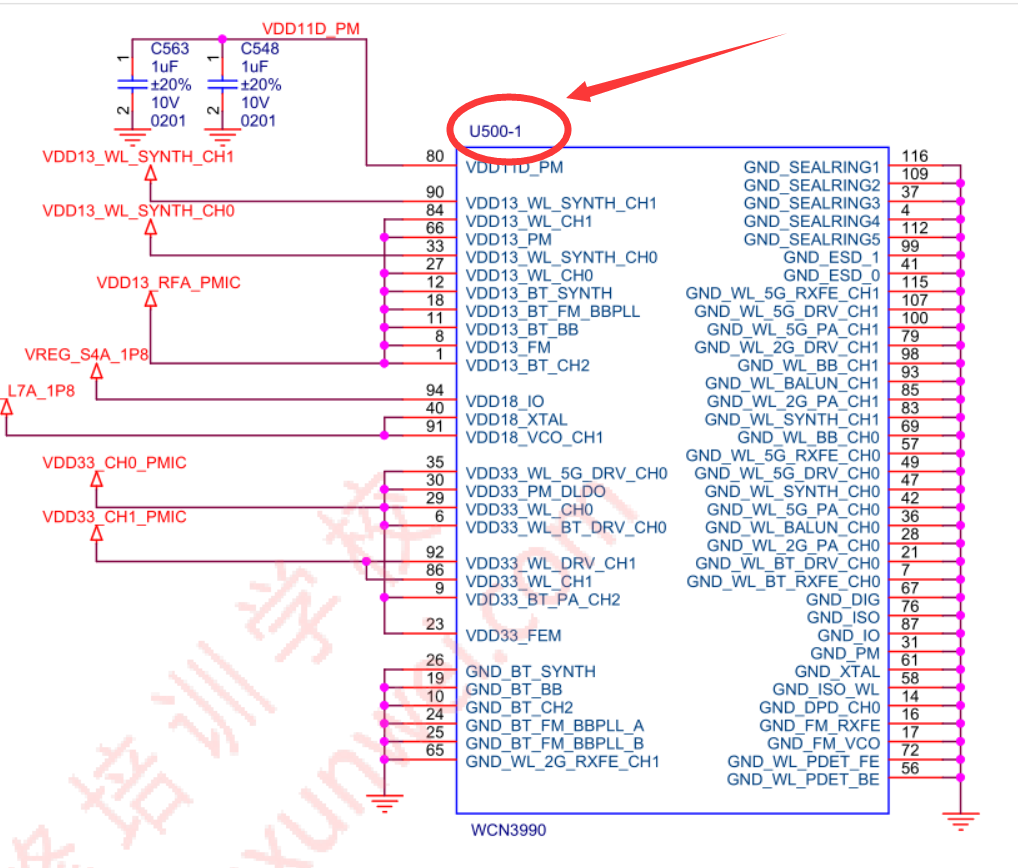The width and height of the screenshot is (1018, 868).
Task: Click pin name VDD33_WL_DRV_CH1
Action: tap(551, 564)
